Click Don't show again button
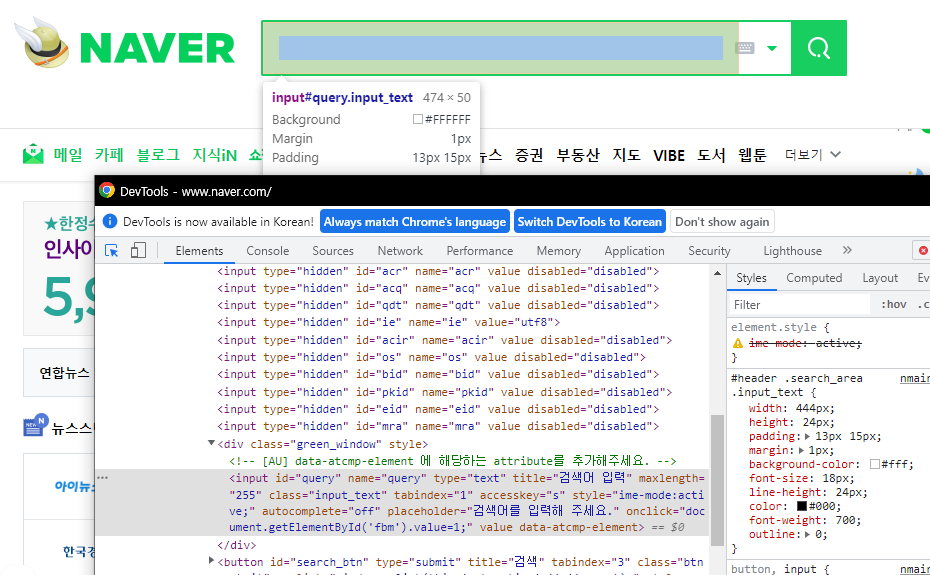 point(722,222)
